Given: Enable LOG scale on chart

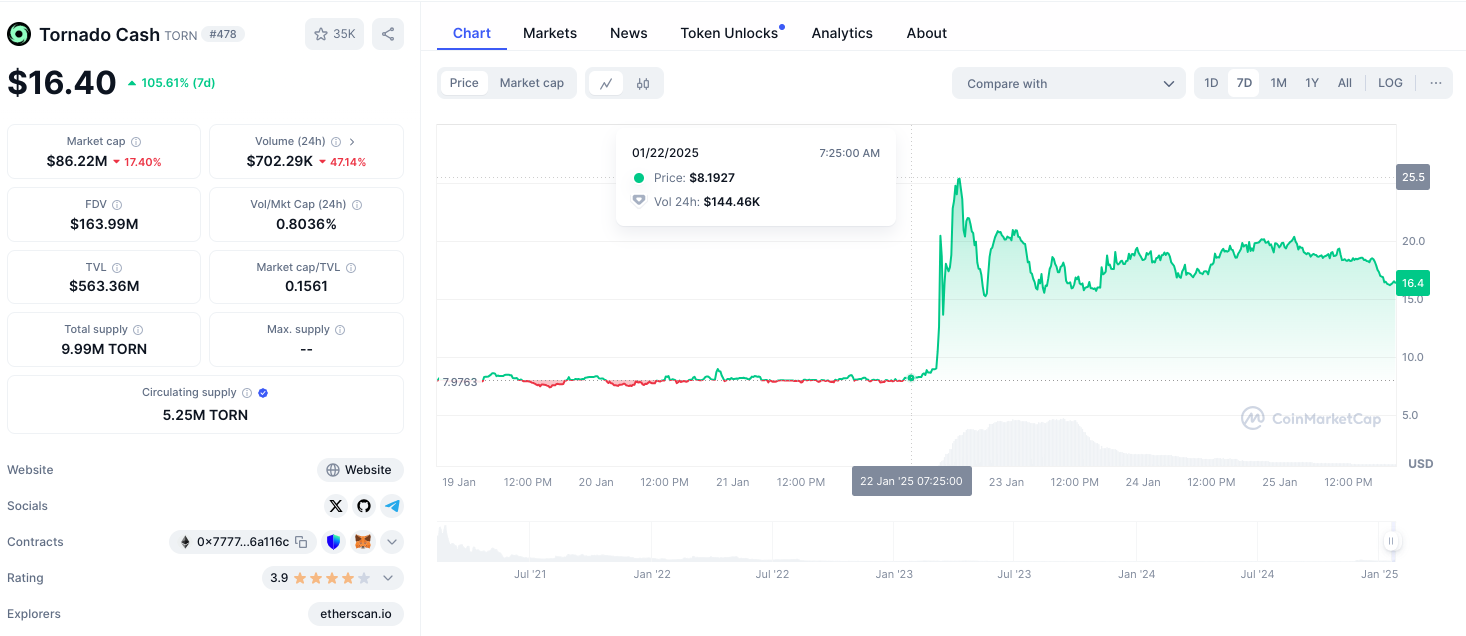Looking at the screenshot, I should click(x=1390, y=83).
